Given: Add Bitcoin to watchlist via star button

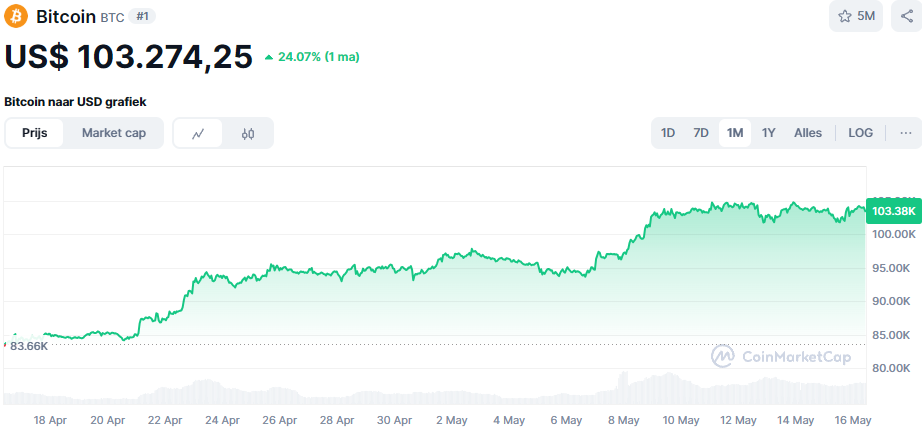Looking at the screenshot, I should 856,16.
